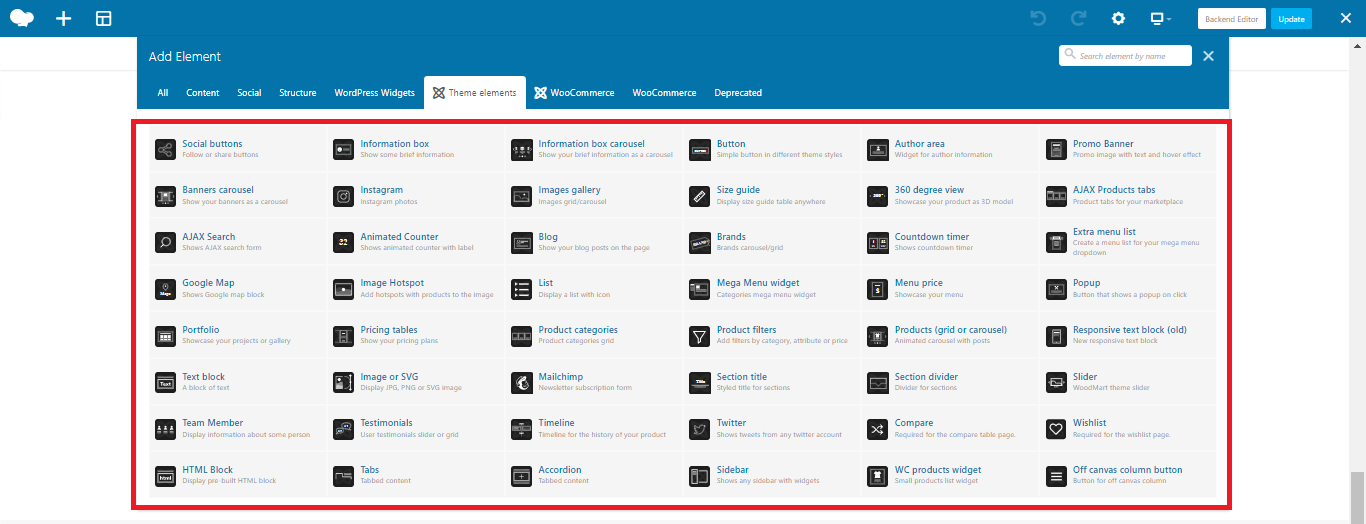Select the Timeline element name

pos(557,423)
